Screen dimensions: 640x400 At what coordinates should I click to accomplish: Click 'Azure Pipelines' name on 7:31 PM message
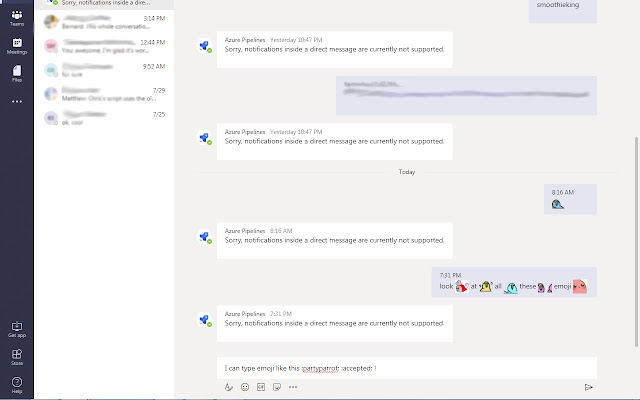245,314
